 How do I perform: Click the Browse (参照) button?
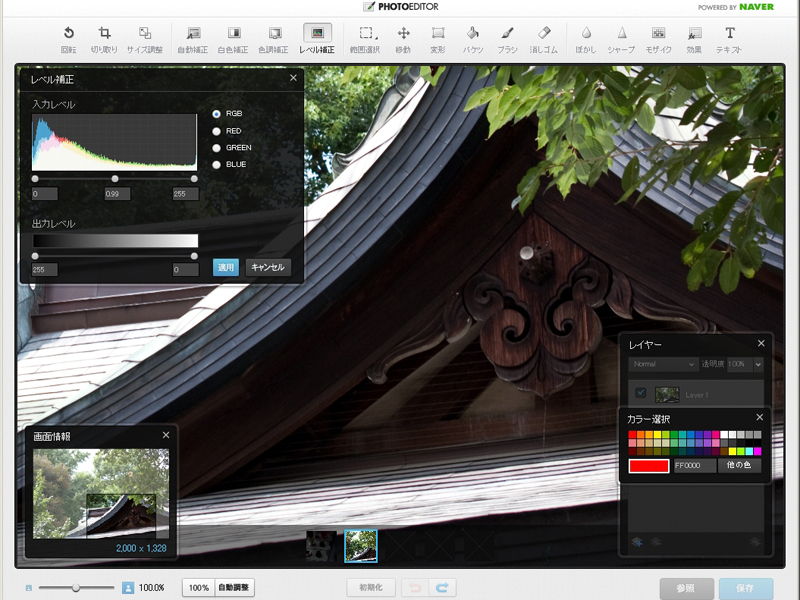[x=686, y=589]
